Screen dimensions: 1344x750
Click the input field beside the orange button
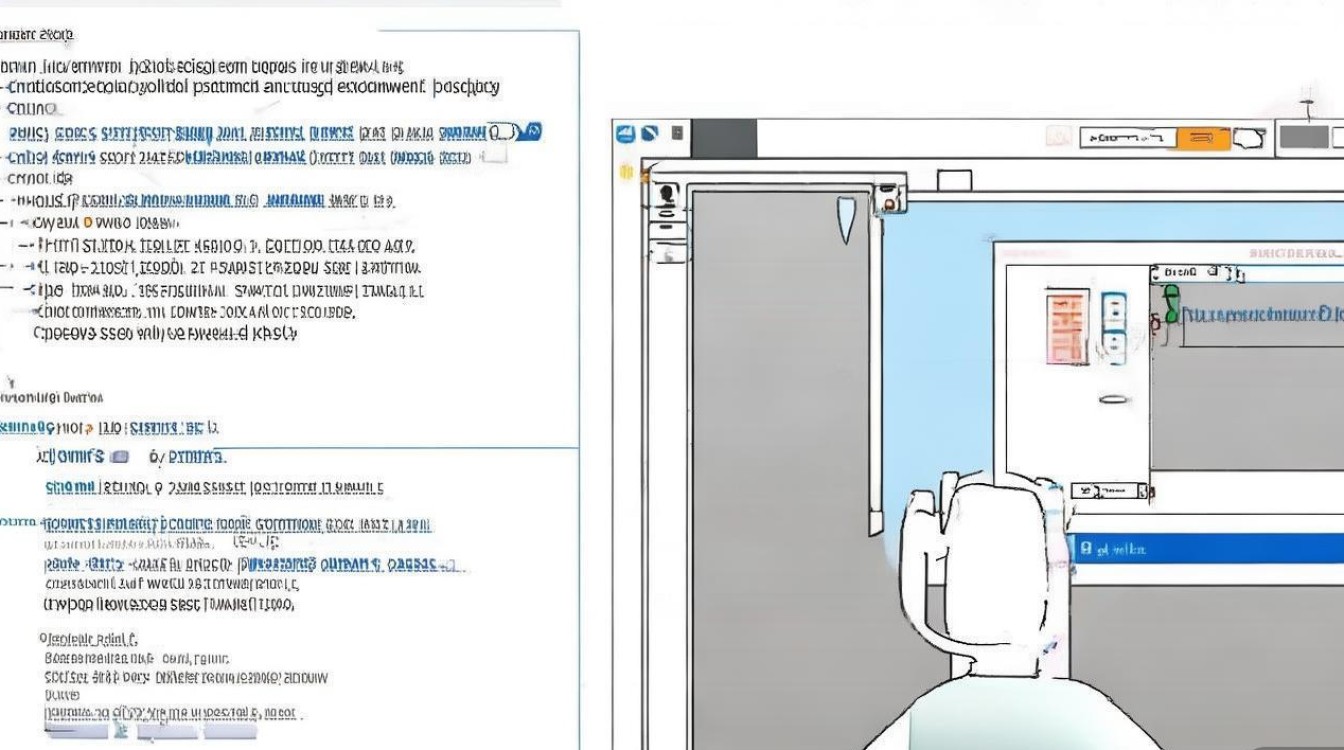tap(1128, 138)
